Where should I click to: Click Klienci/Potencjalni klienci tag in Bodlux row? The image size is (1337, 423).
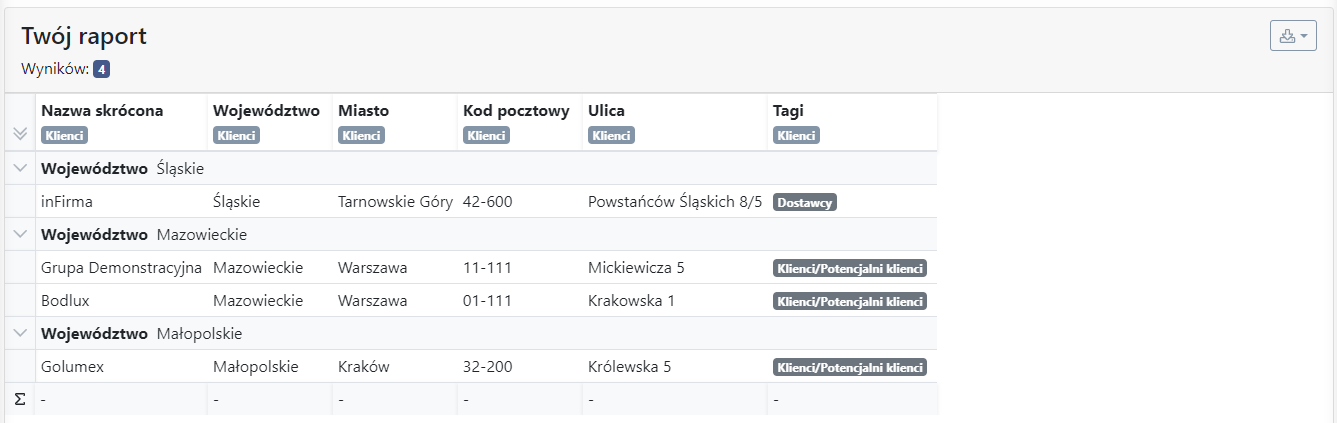tap(850, 301)
